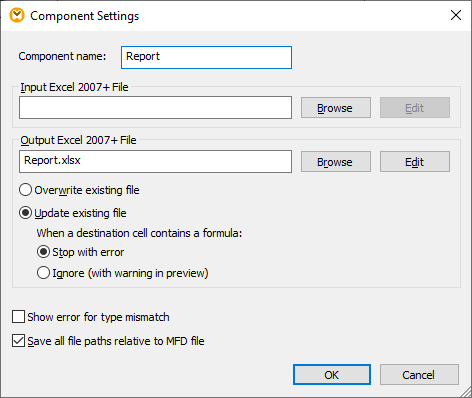Viewport: 472px width, 398px height.
Task: Click 'When a destination cell contains a formula:' text
Action: [x=139, y=233]
